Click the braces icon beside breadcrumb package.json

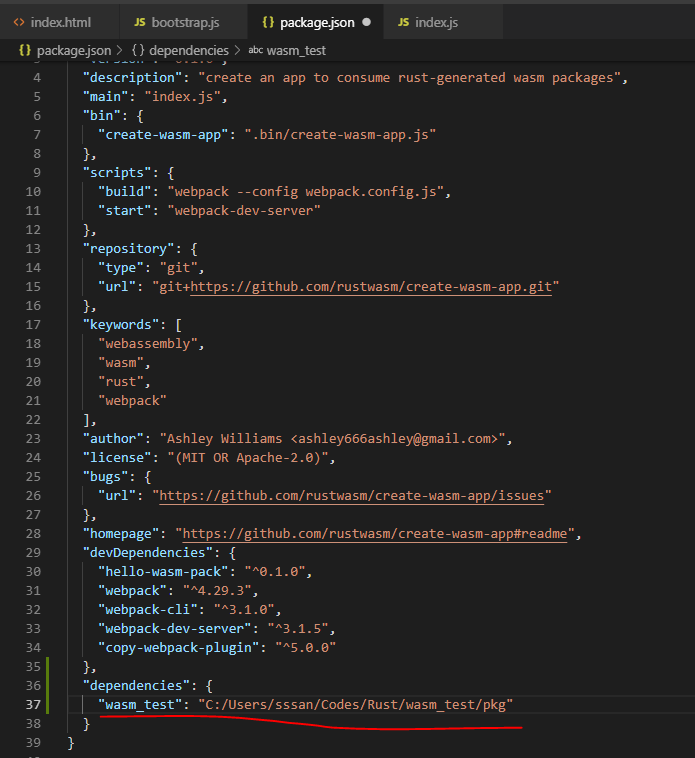[x=24, y=49]
